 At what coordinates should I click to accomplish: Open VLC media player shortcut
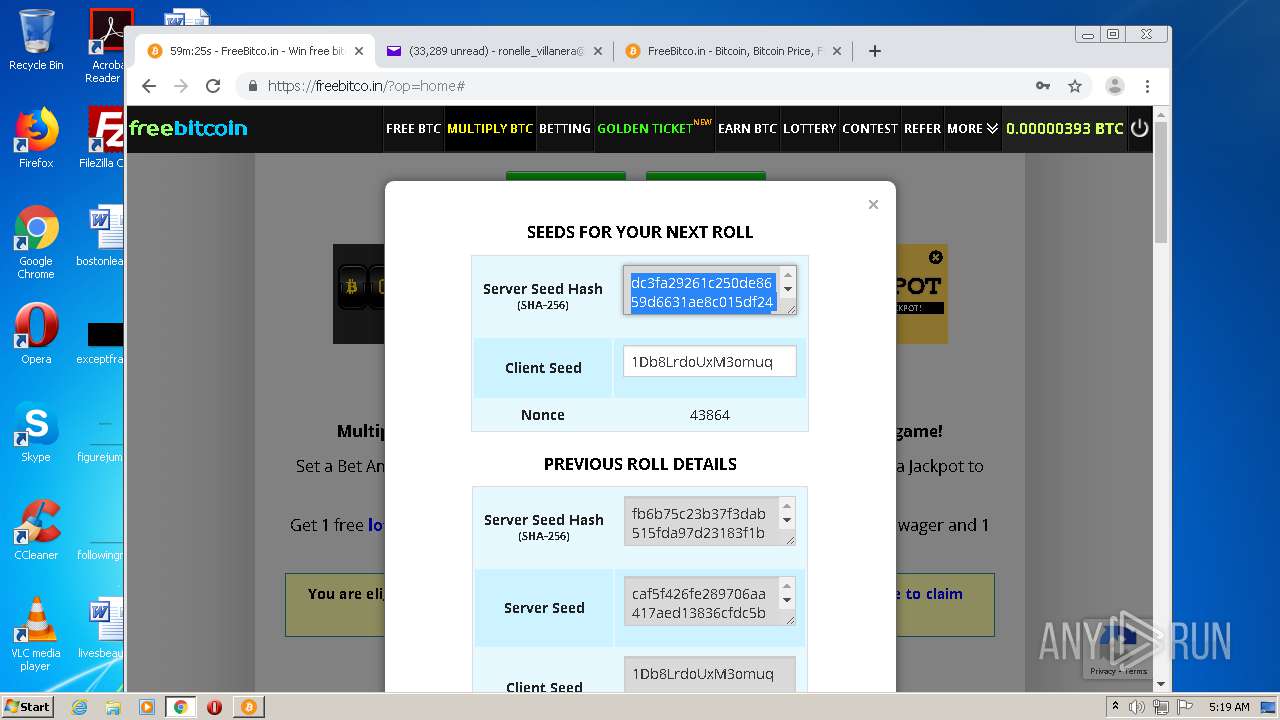tap(36, 635)
